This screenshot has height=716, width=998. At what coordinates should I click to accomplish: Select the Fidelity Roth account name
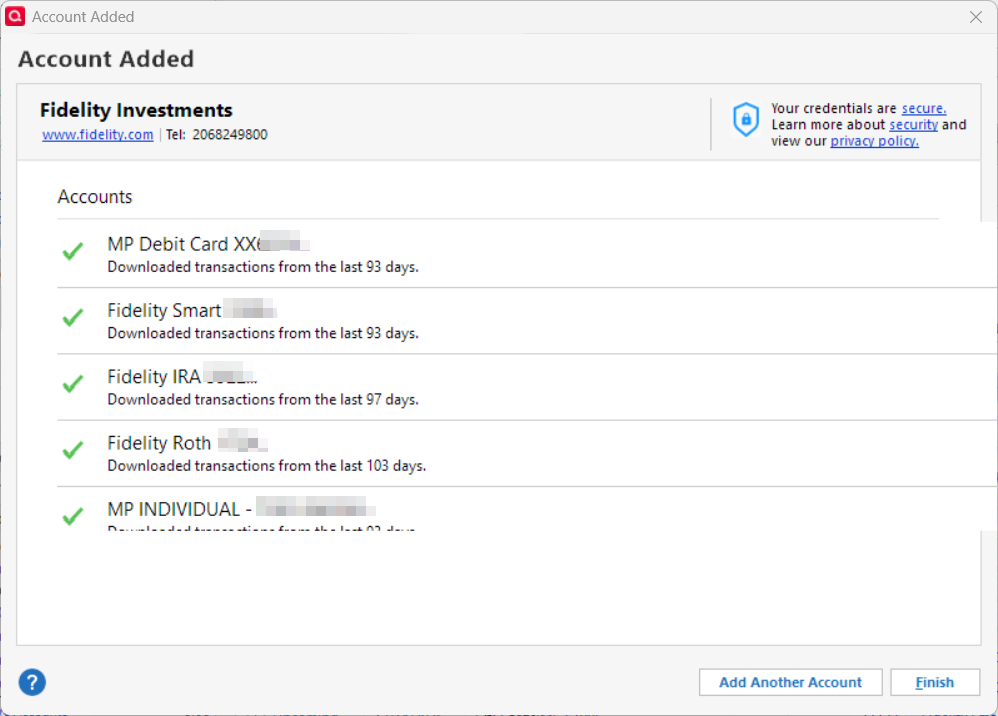click(187, 443)
